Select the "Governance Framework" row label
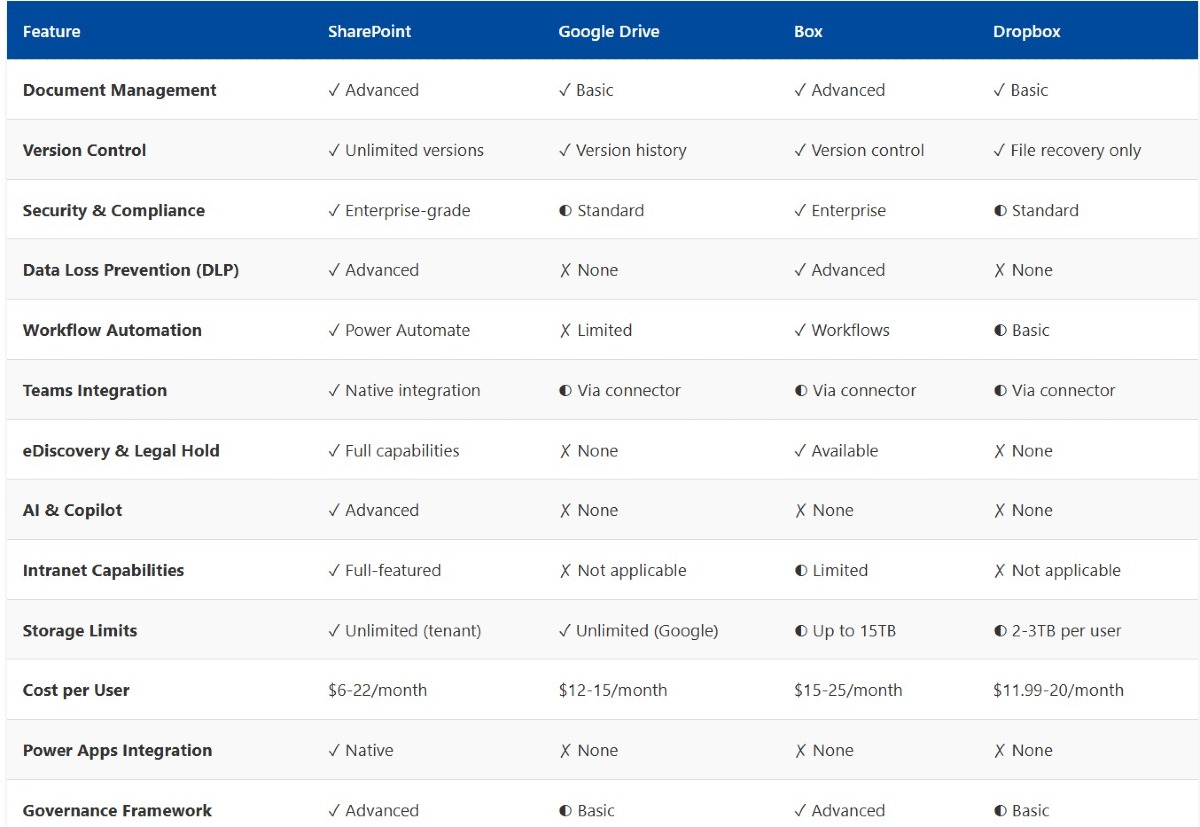Screen dimensions: 1200x827 pyautogui.click(x=117, y=810)
